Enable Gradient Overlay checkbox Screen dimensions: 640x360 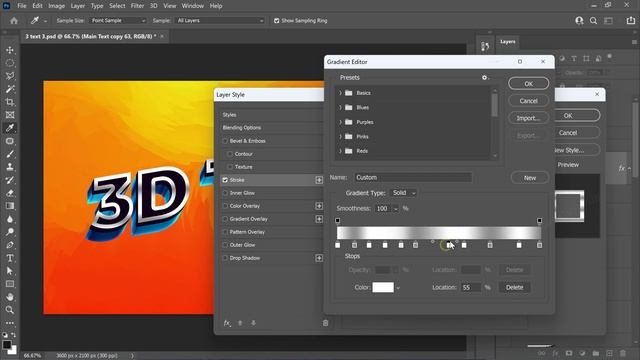pos(225,219)
